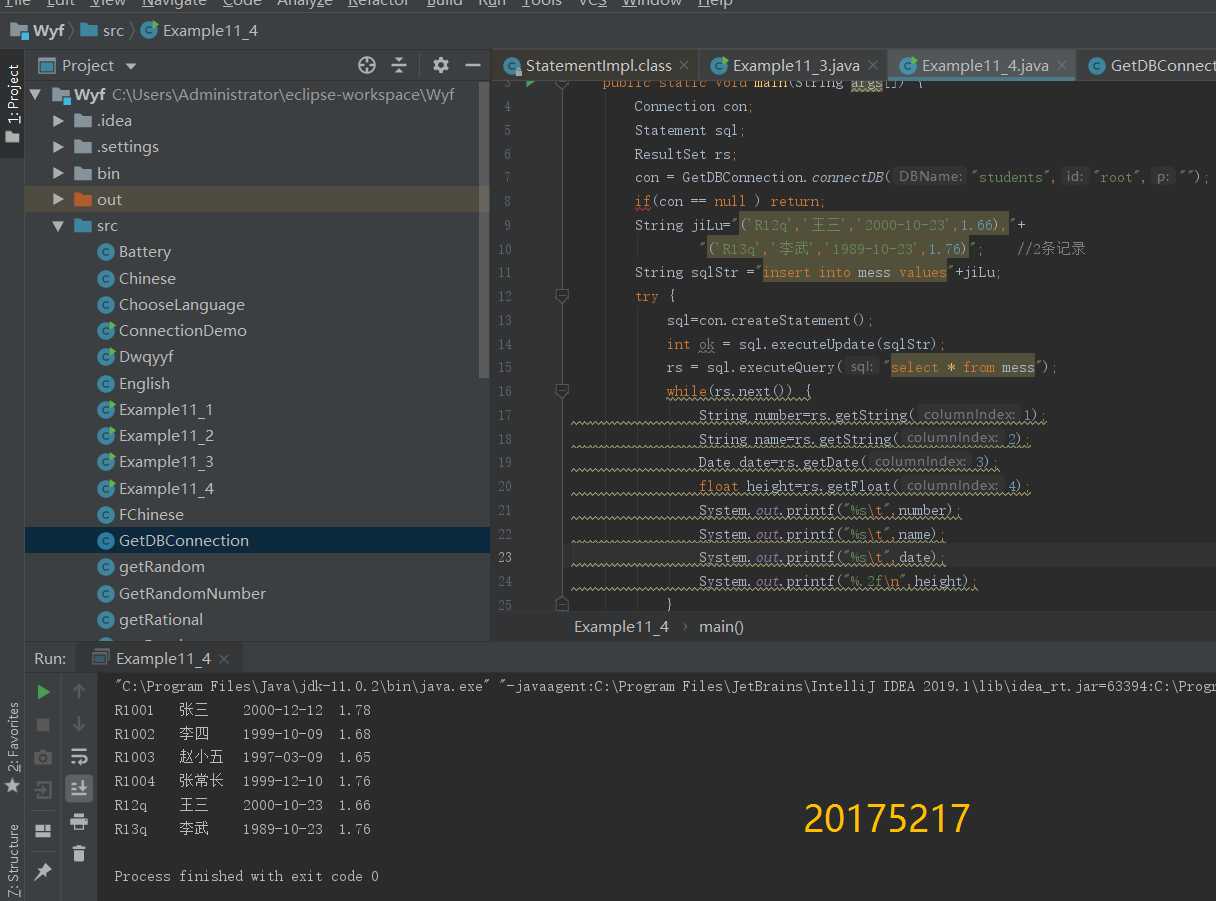
Task: Open the Project view dropdown
Action: [131, 66]
